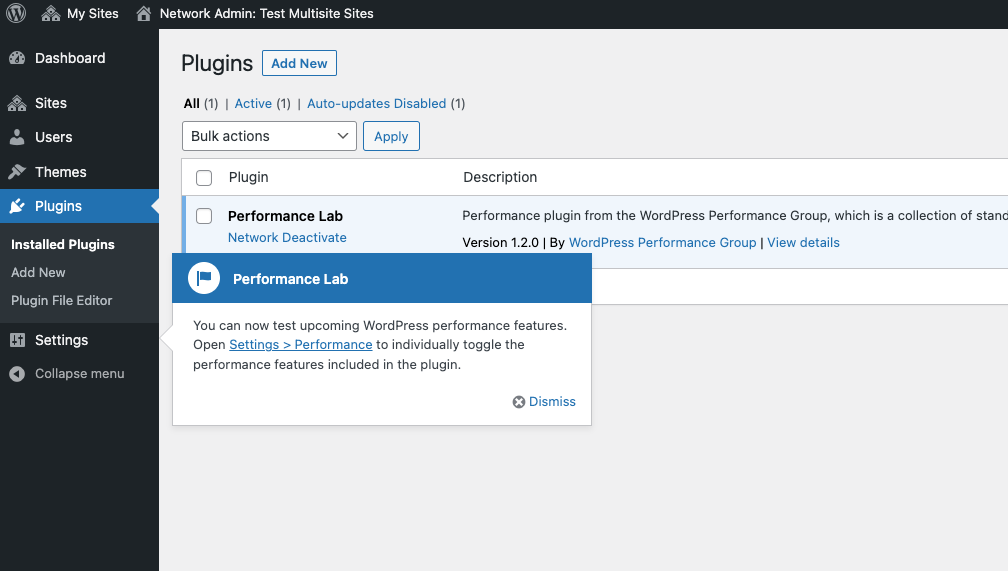Click View details link

click(804, 242)
